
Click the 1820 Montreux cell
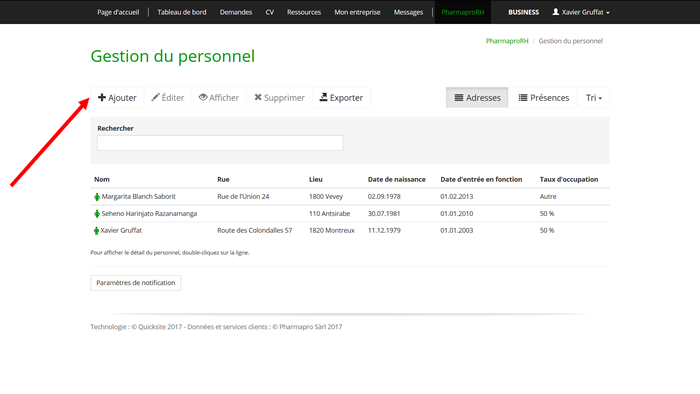click(332, 230)
